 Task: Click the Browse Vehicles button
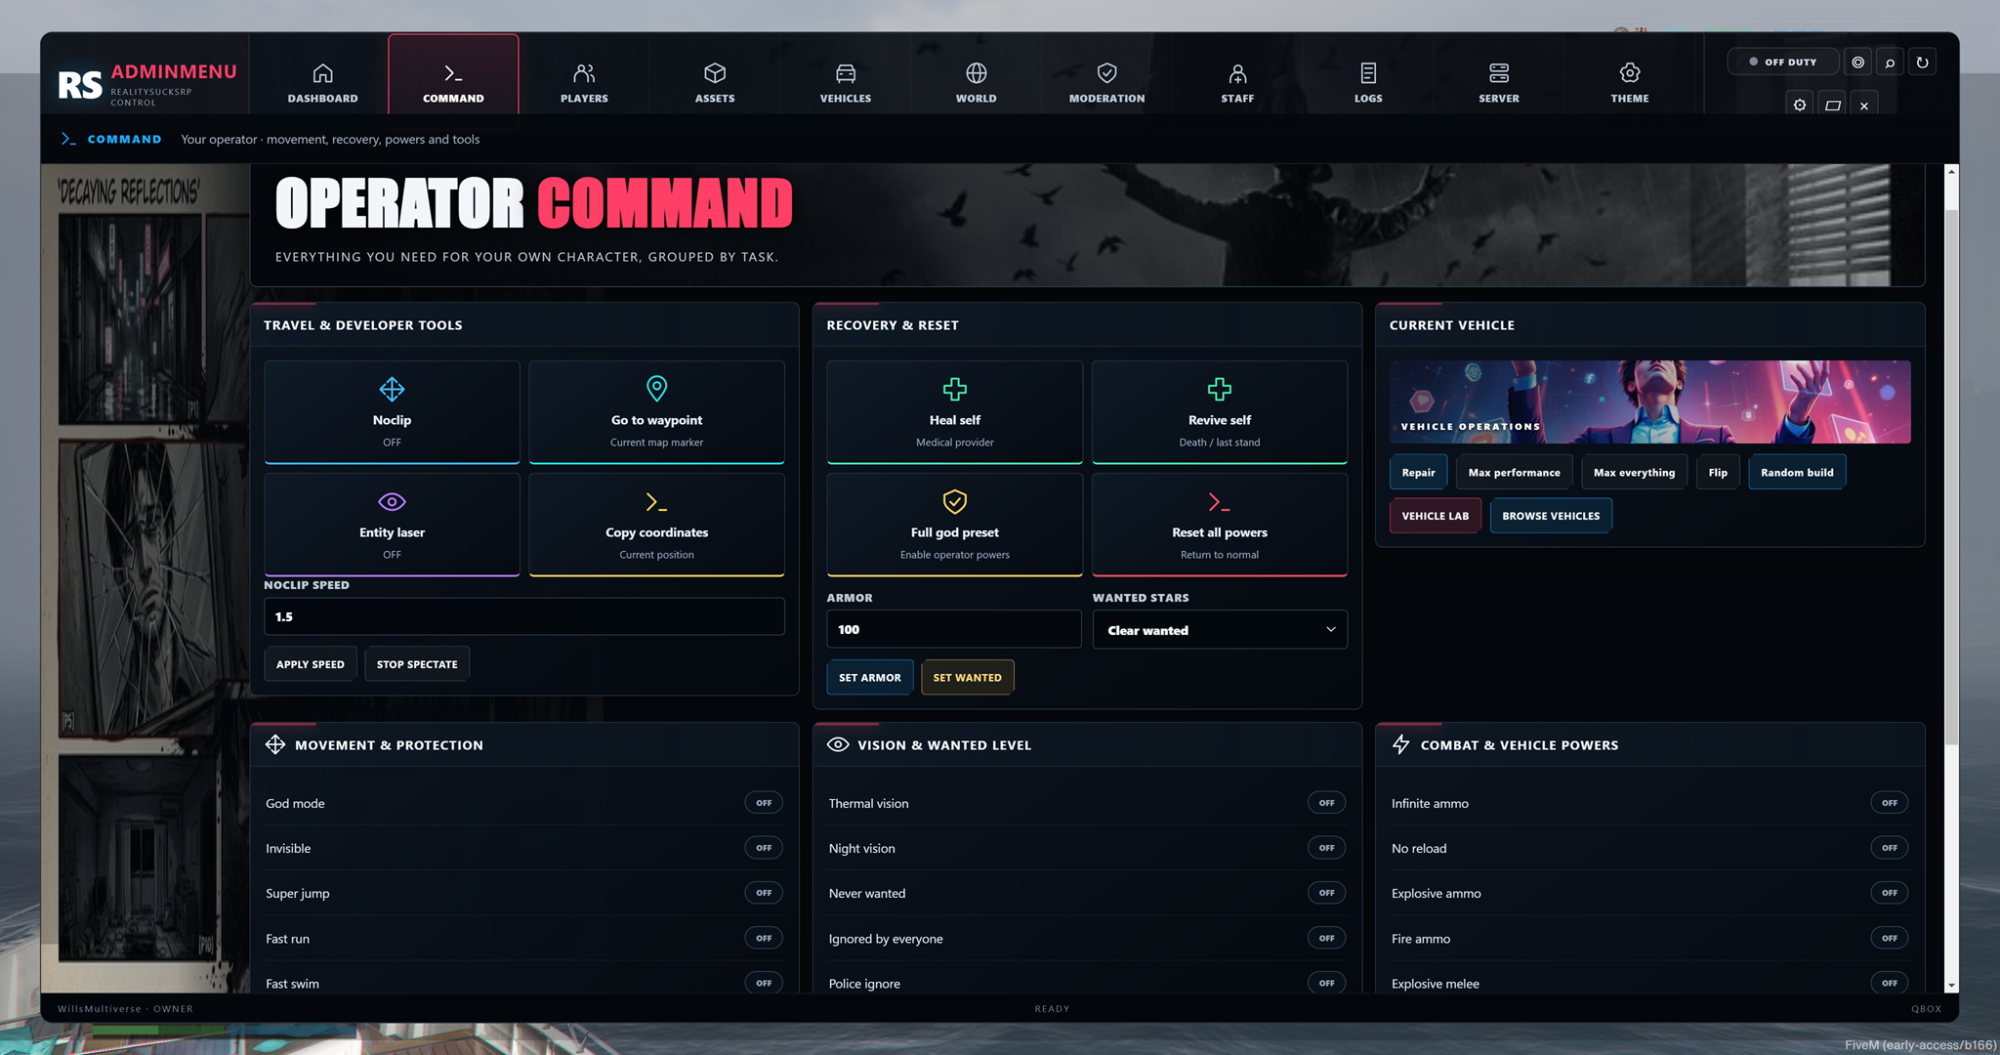click(x=1551, y=516)
